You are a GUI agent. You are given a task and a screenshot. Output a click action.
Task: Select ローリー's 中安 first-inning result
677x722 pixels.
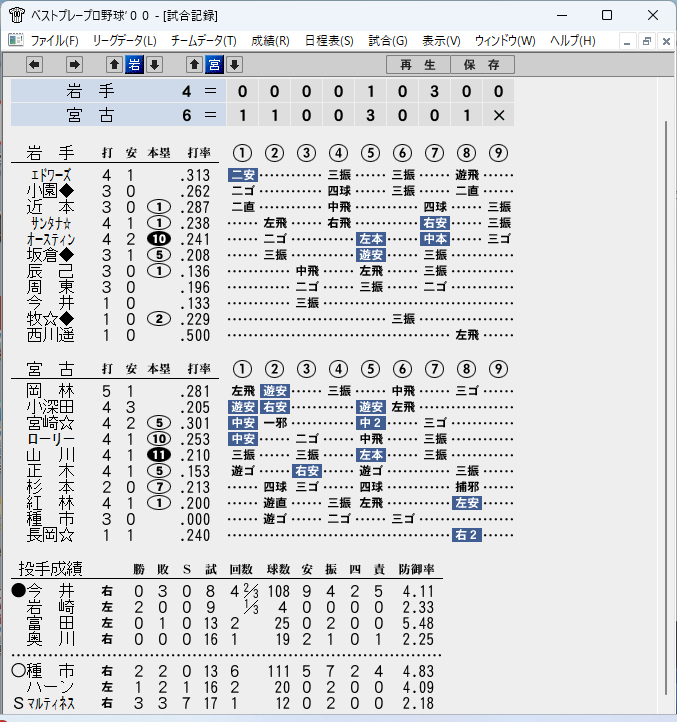pyautogui.click(x=243, y=439)
